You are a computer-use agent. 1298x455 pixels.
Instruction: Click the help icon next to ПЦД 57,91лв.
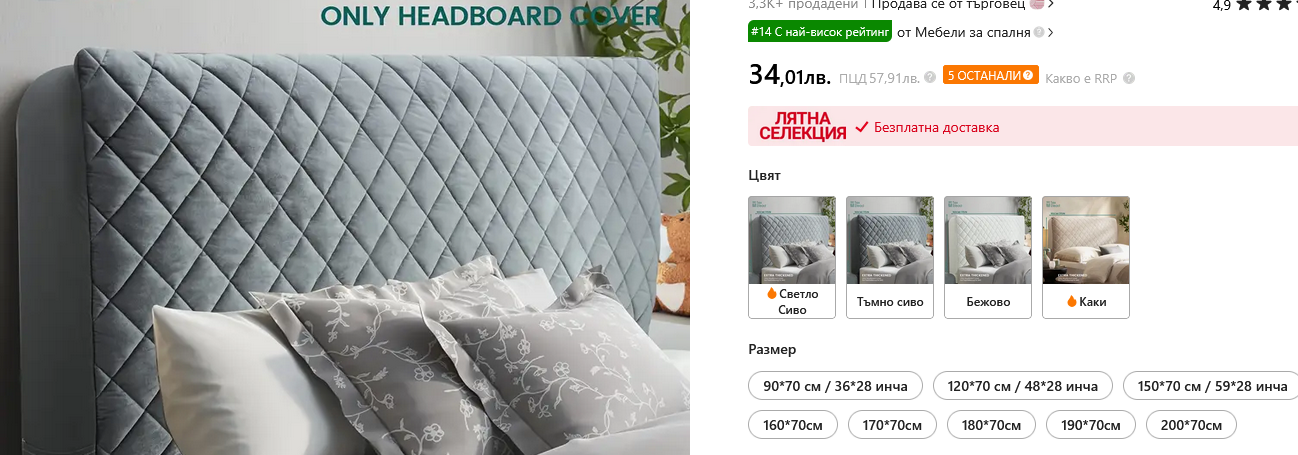(x=930, y=77)
